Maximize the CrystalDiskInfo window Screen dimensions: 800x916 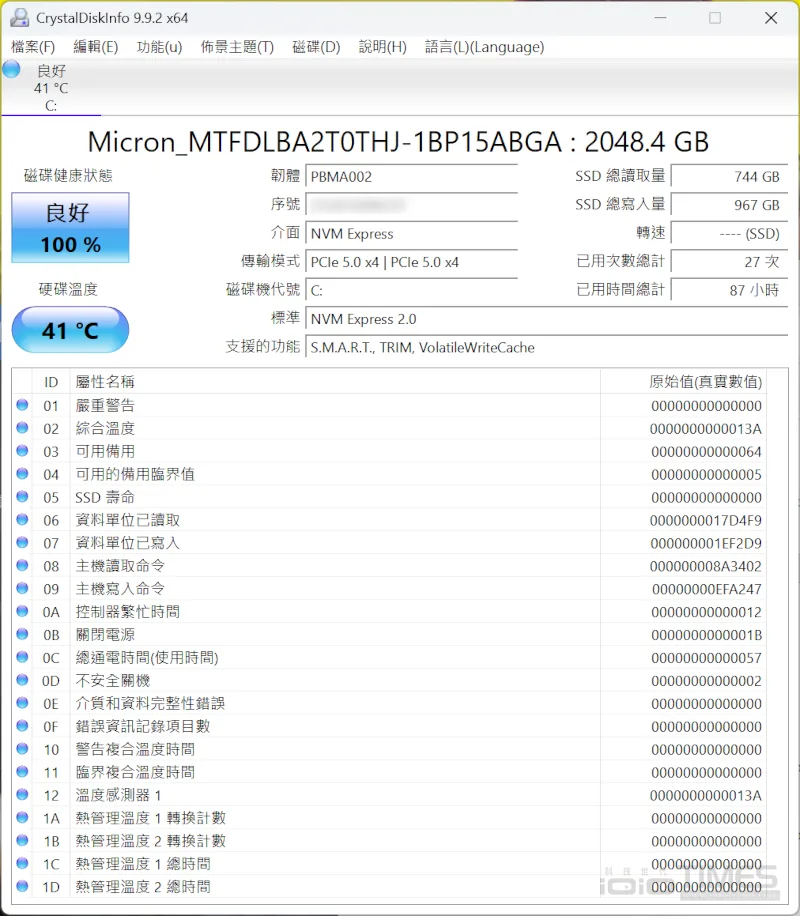tap(715, 18)
